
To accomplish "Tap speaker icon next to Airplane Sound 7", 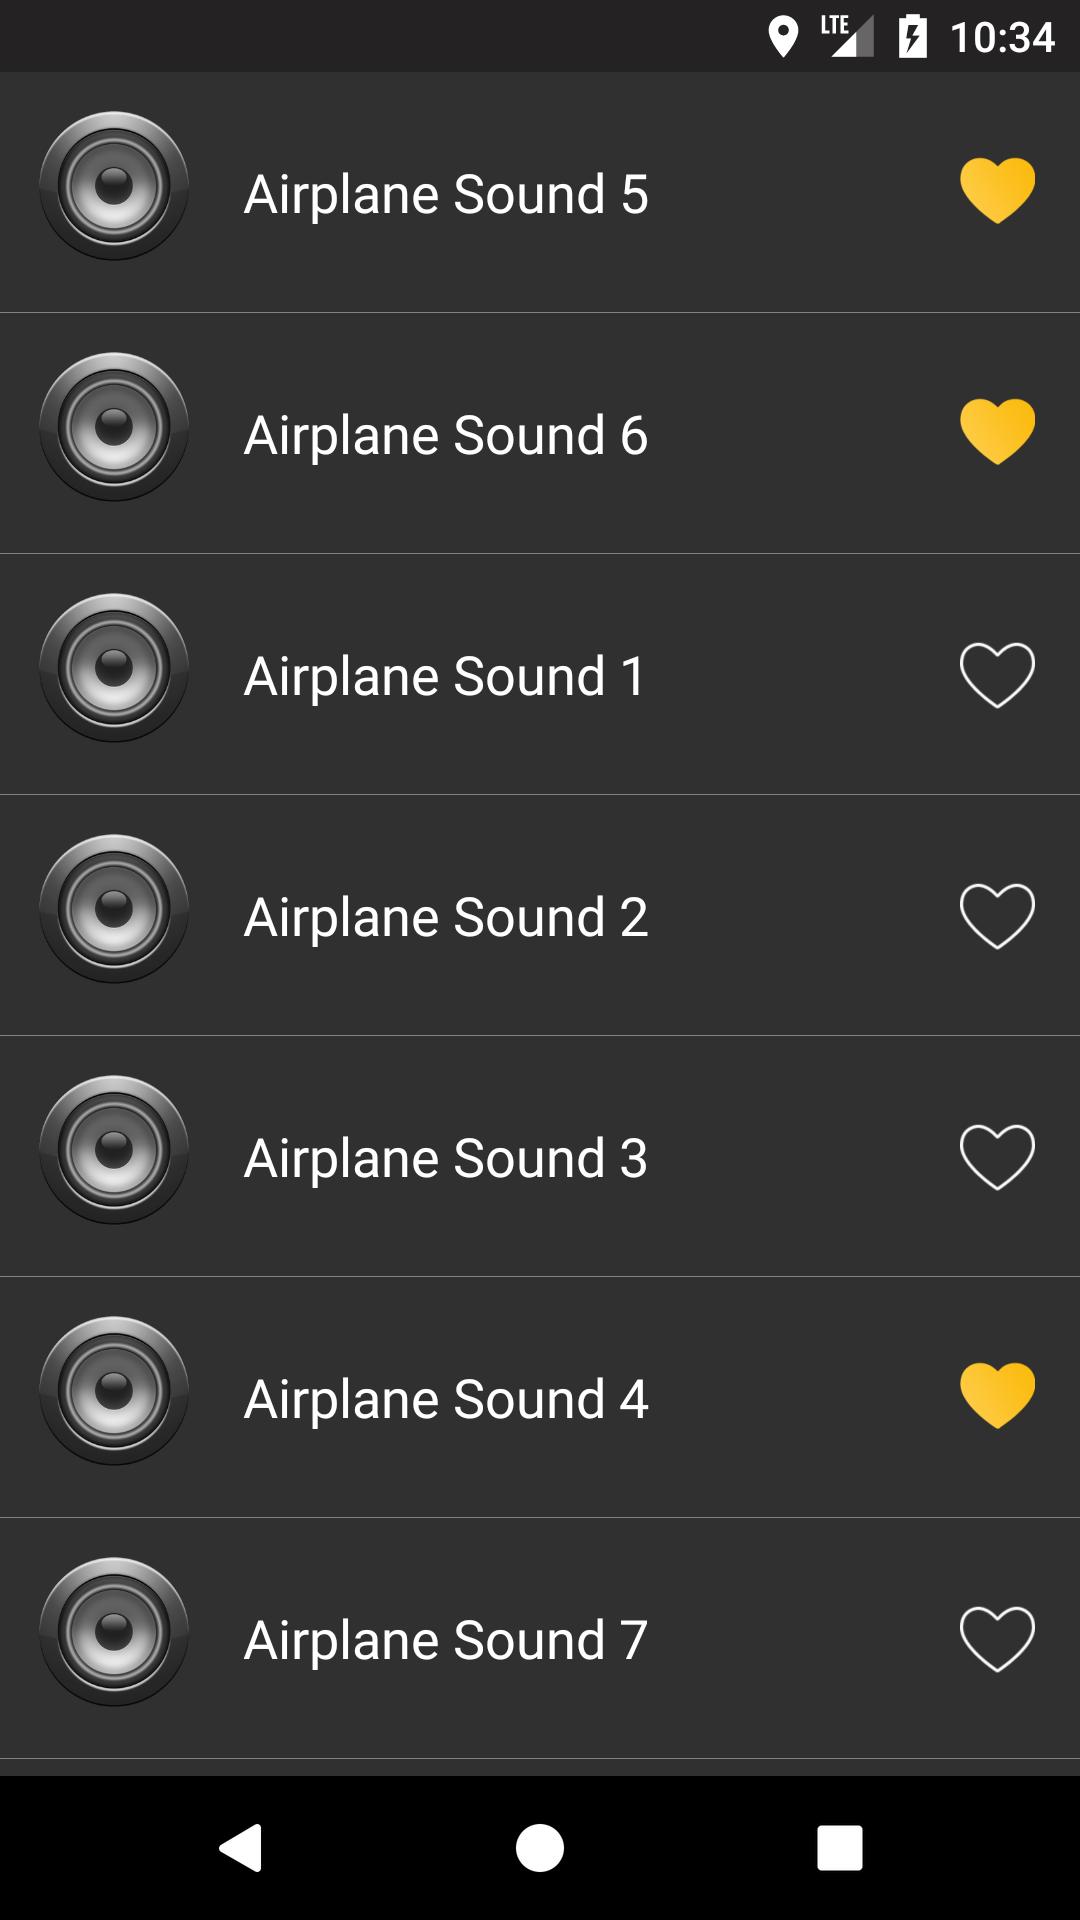I will 114,1632.
